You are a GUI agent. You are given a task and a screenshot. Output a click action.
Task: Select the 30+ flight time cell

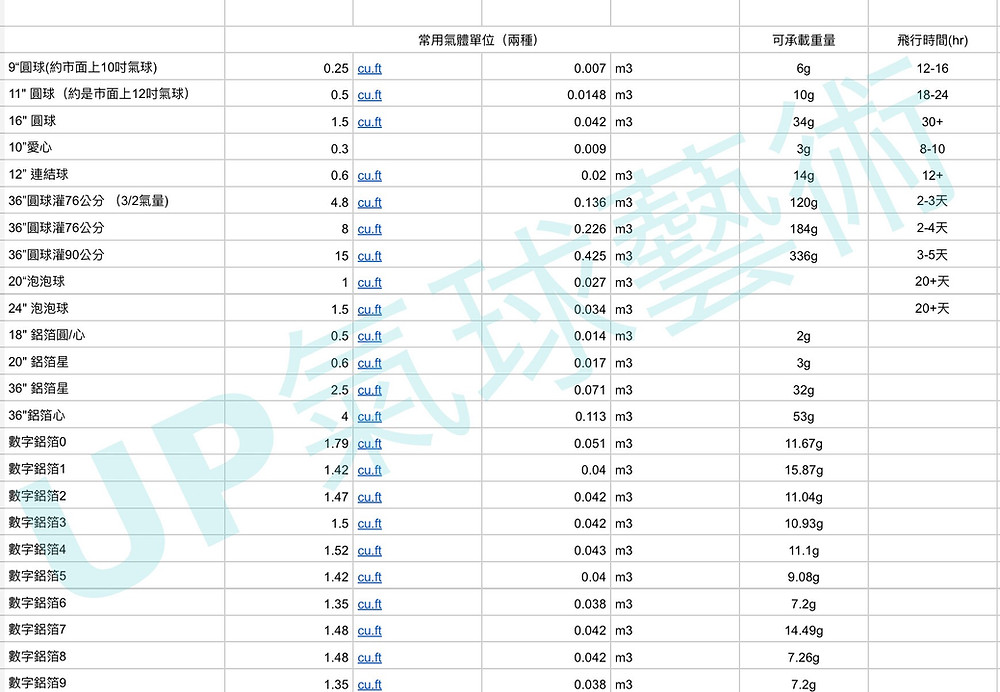click(x=934, y=121)
